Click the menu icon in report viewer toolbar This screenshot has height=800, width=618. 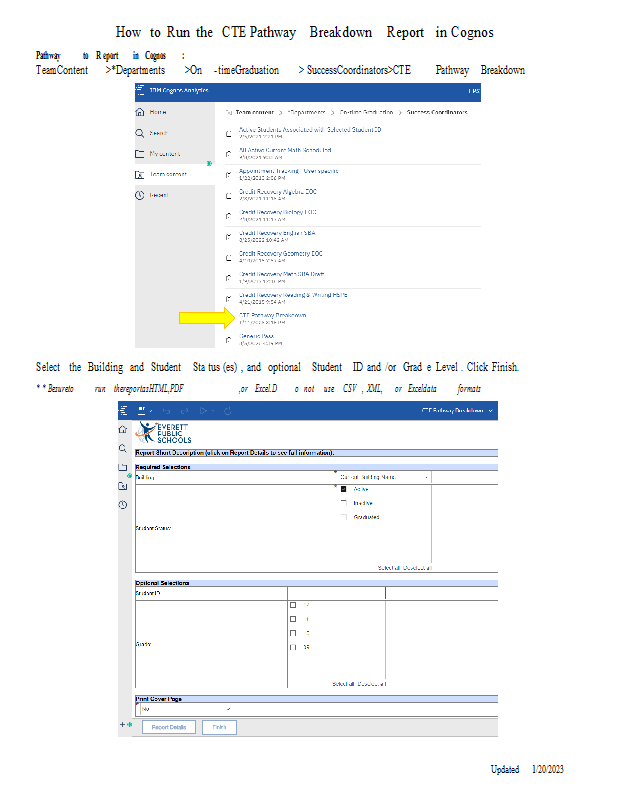click(x=123, y=411)
